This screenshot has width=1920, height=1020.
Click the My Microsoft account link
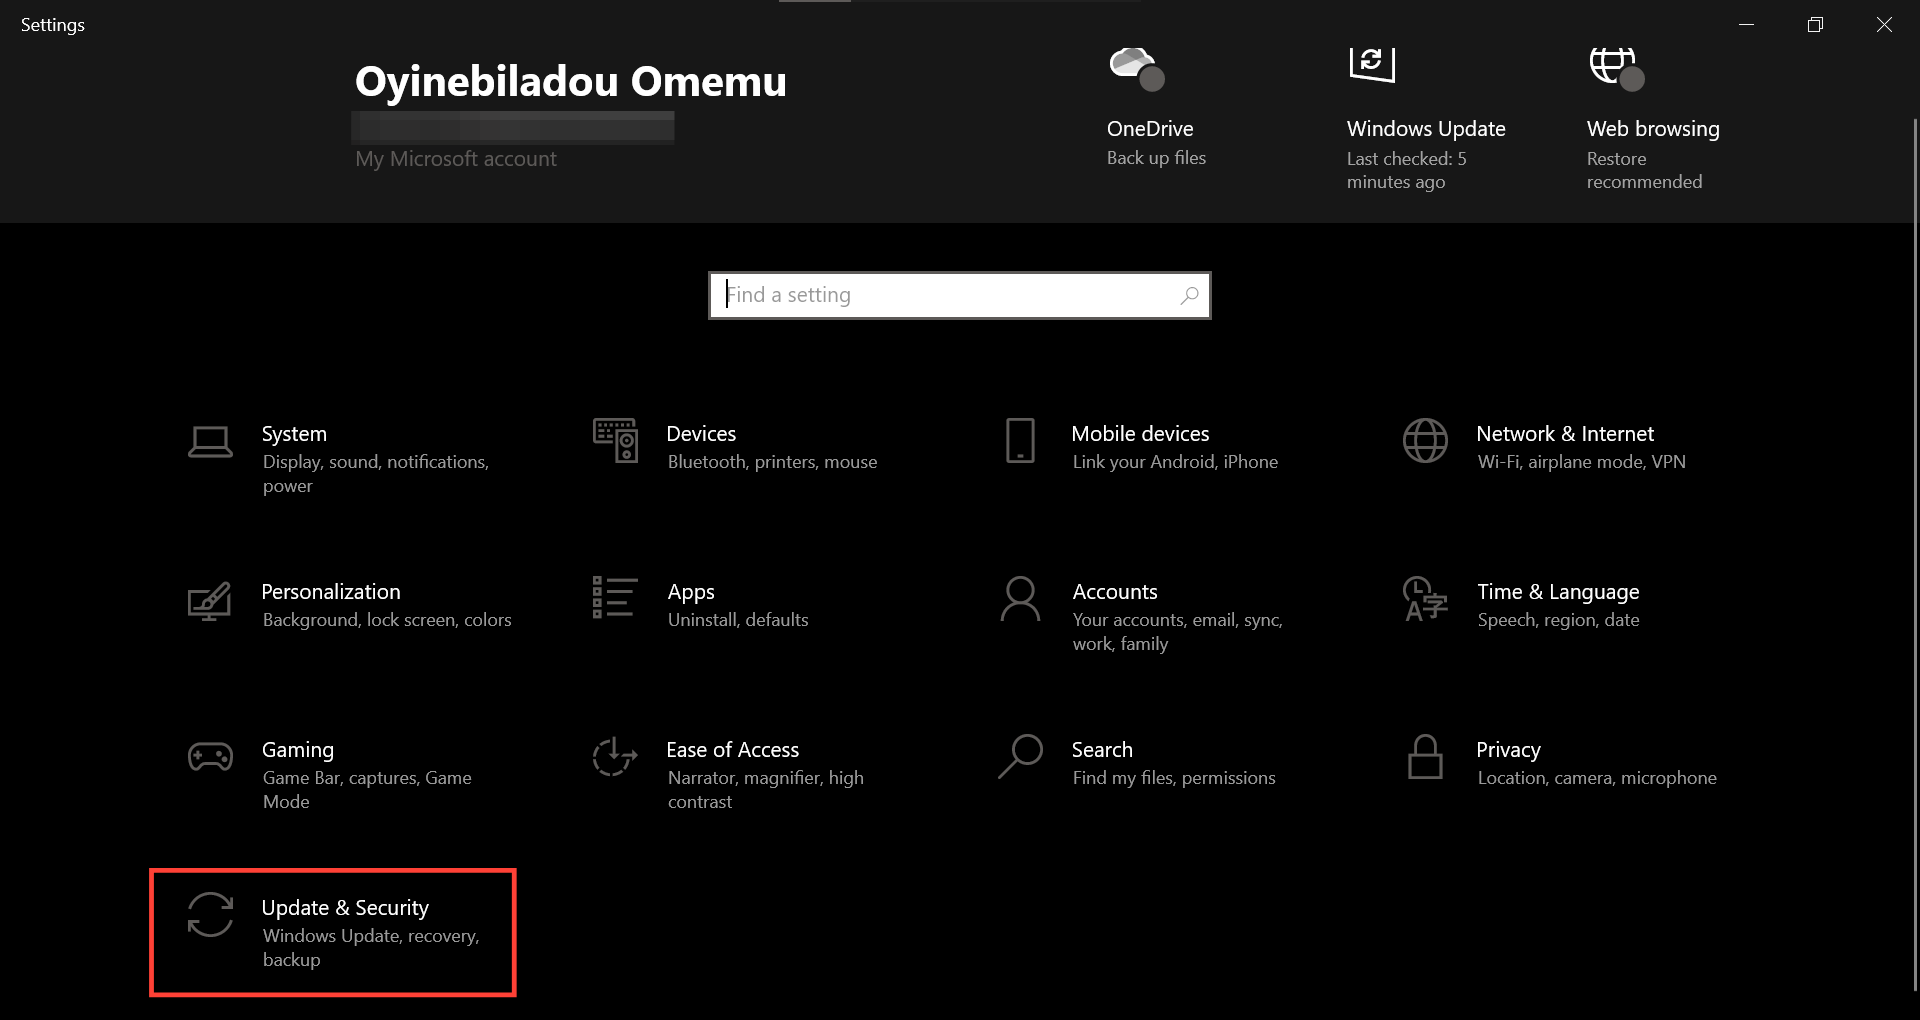pyautogui.click(x=456, y=159)
